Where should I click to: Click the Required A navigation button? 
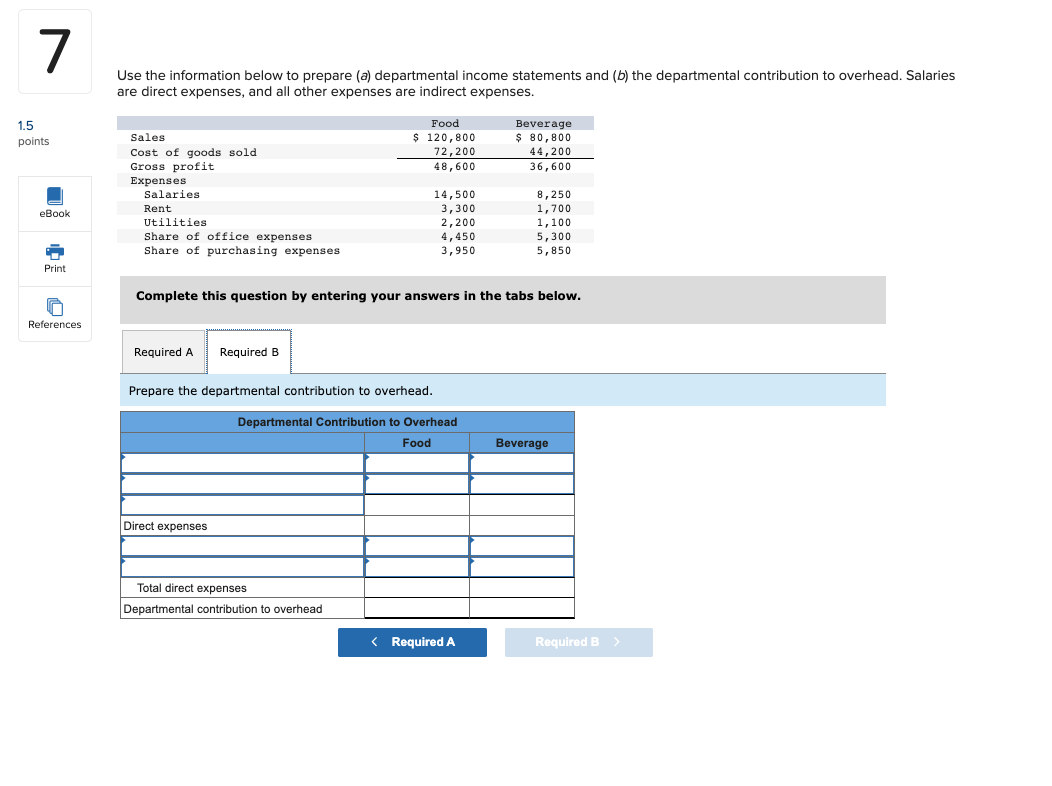point(412,642)
